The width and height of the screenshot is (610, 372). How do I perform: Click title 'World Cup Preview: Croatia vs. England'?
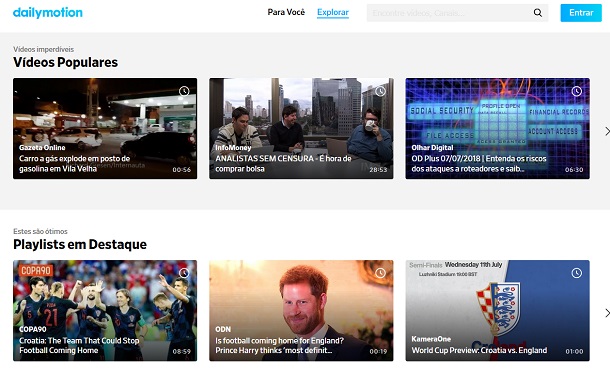(479, 350)
